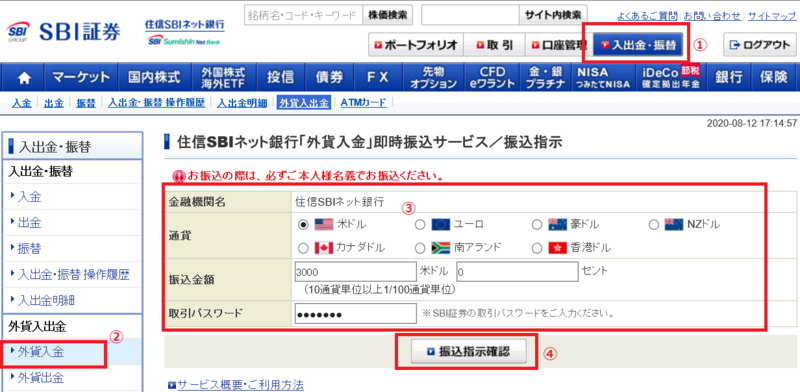
Task: Click the 振替 sub-navigation link
Action: coord(86,103)
